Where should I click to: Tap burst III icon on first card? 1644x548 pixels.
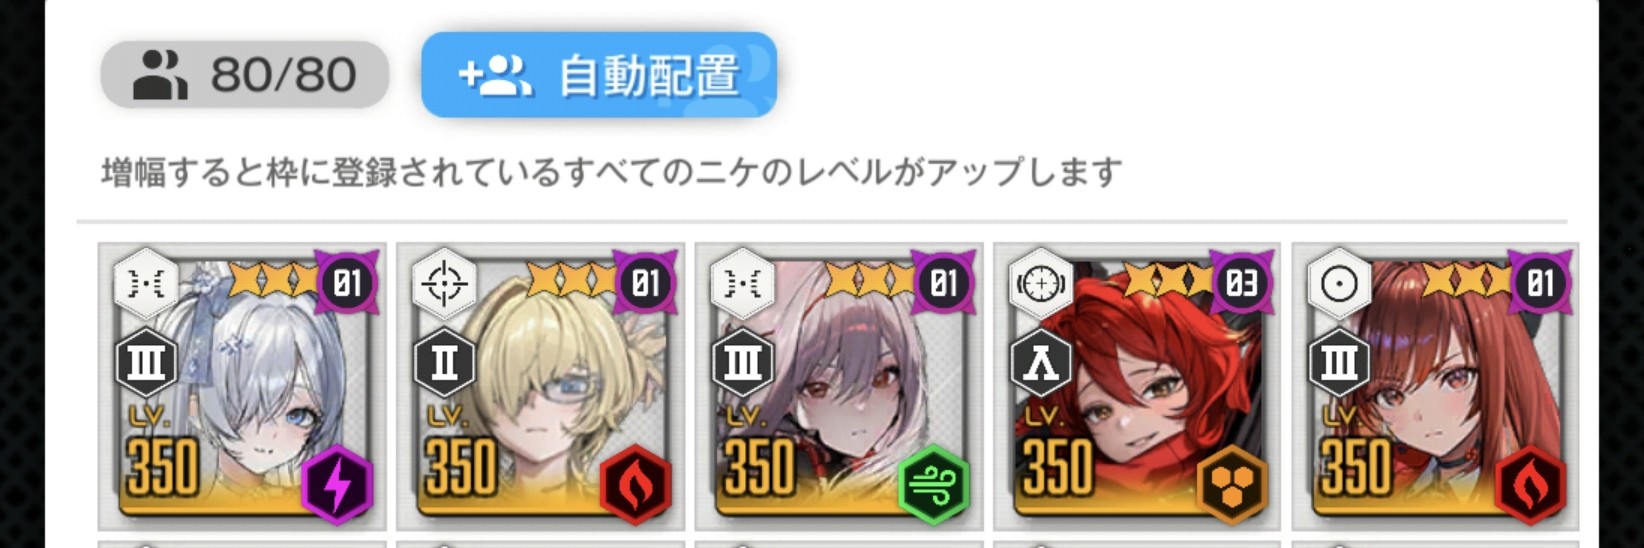coord(147,361)
